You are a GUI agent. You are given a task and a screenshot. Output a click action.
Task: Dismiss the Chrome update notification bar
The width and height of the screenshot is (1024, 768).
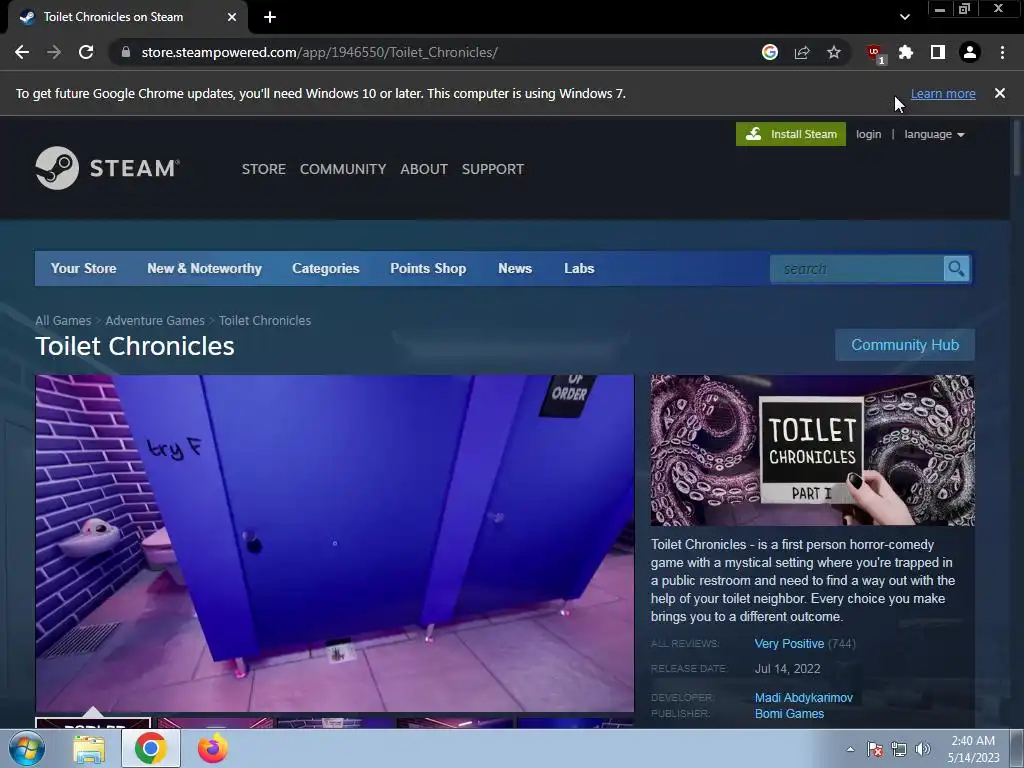1000,93
